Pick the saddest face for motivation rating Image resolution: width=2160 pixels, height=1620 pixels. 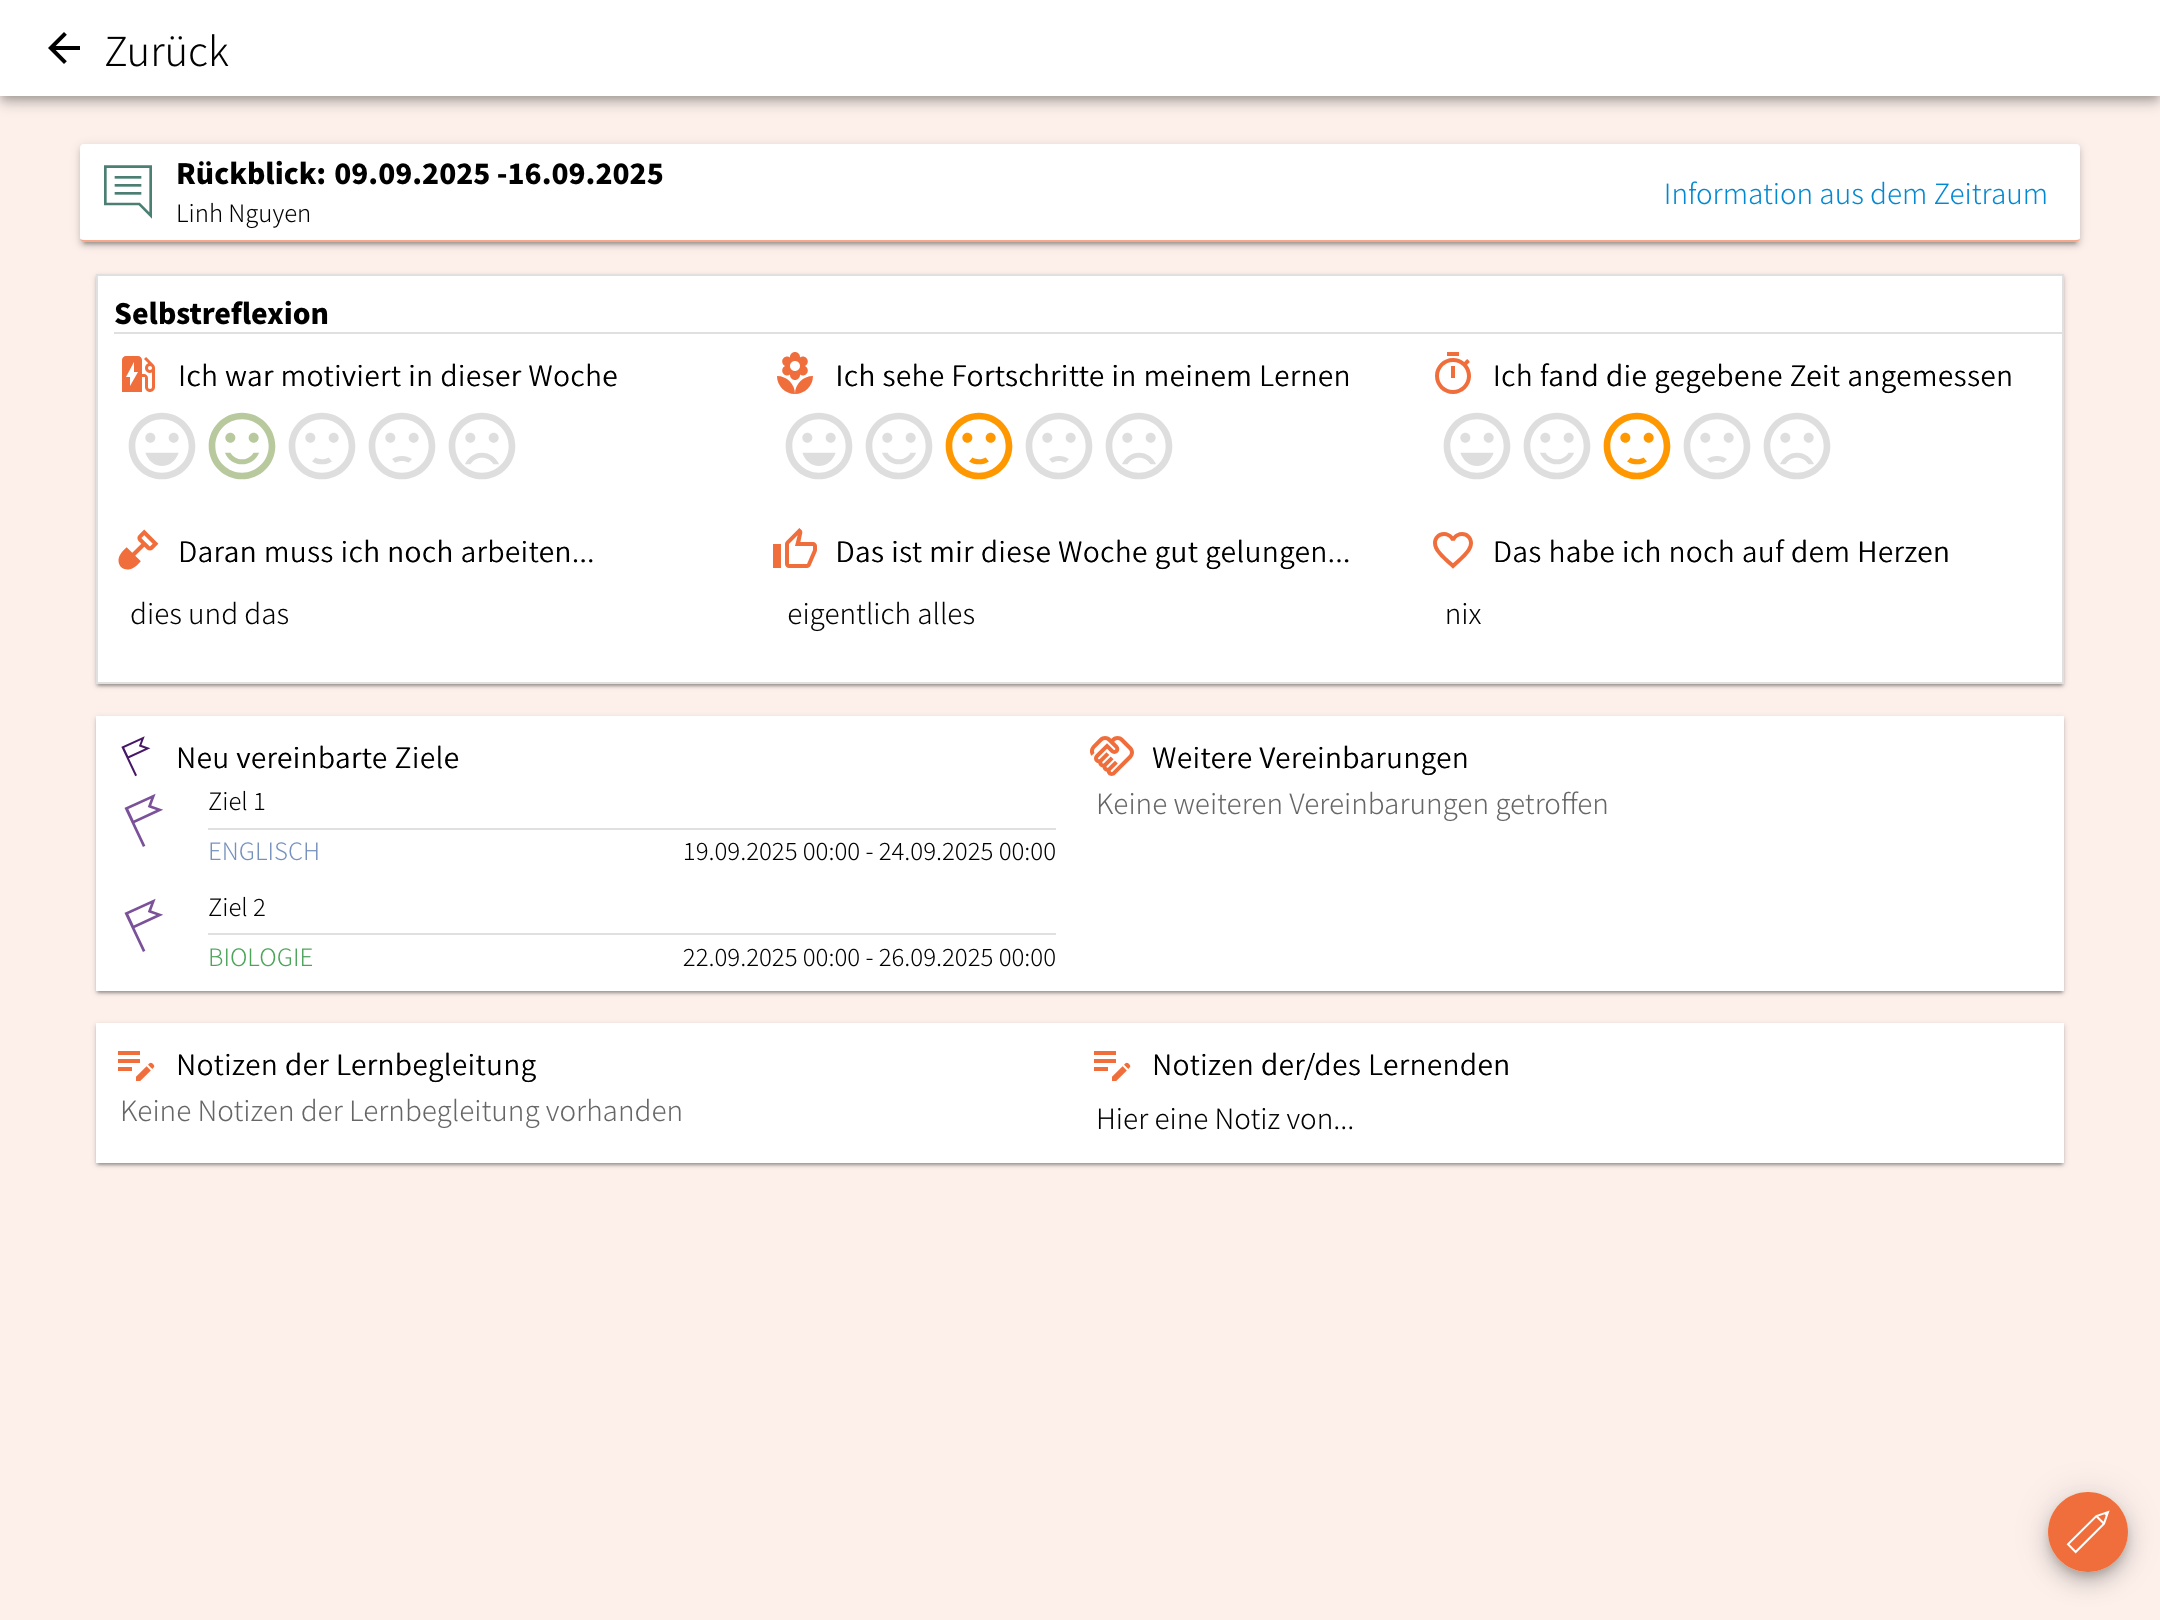coord(481,446)
